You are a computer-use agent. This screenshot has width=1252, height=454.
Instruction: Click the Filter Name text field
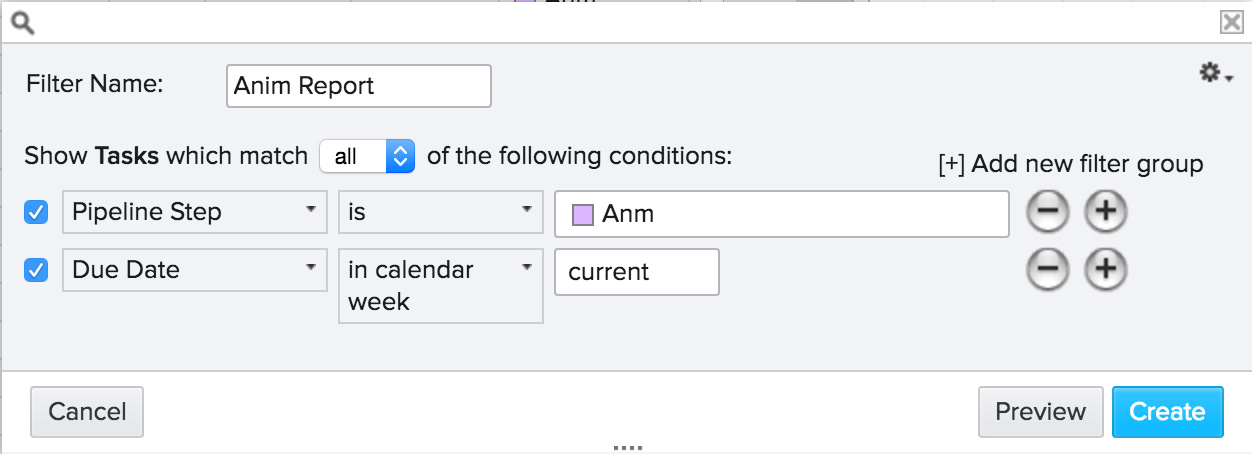359,86
